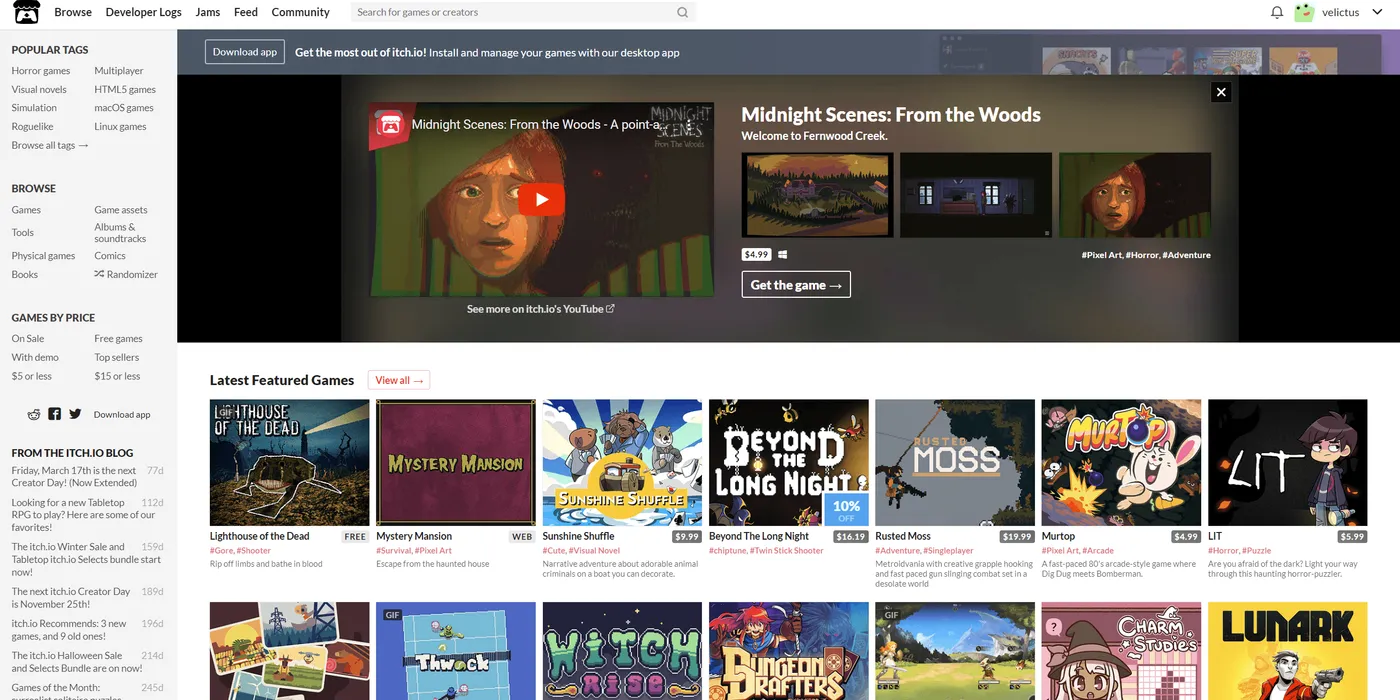This screenshot has height=700, width=1400.
Task: Go to the Jams page
Action: (x=208, y=12)
